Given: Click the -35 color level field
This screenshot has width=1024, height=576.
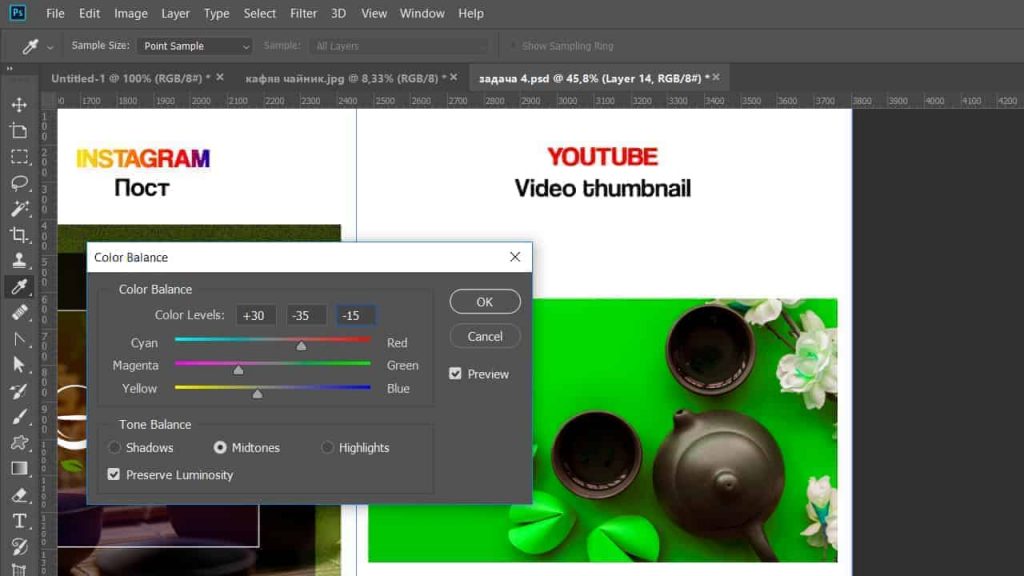Looking at the screenshot, I should click(306, 315).
